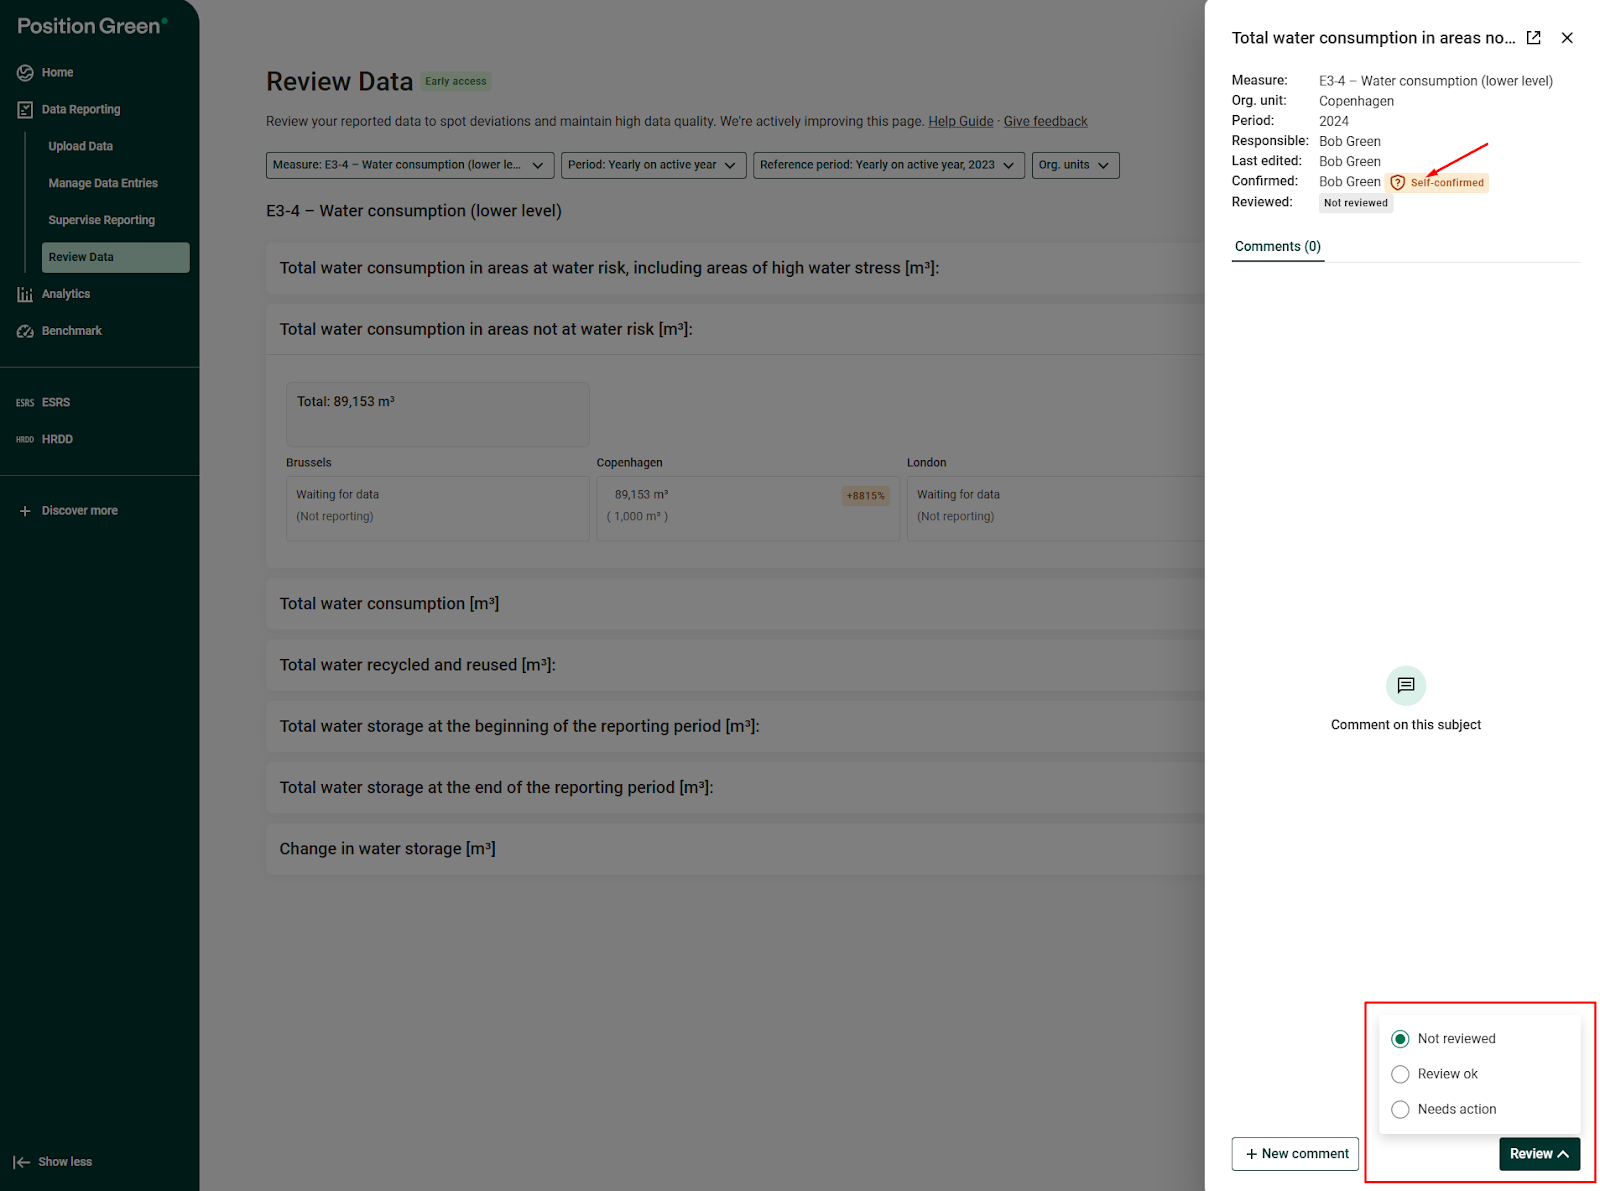
Task: Click the Not reviewed status badge
Action: coord(1355,203)
